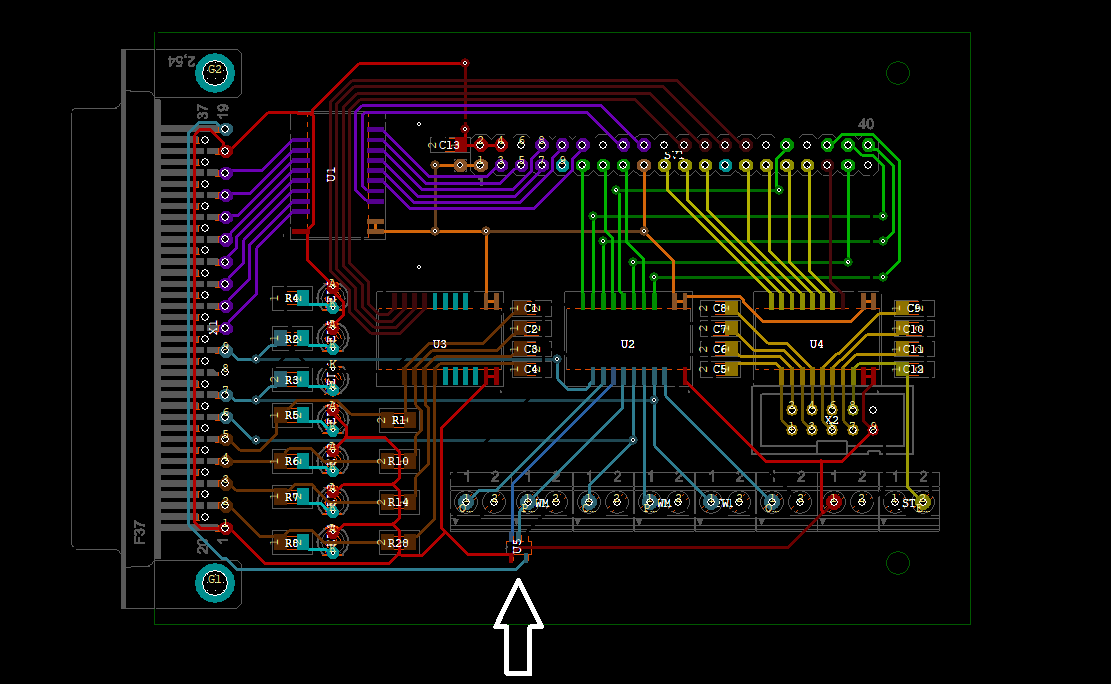
Task: Click capacitor C4
Action: click(x=531, y=369)
